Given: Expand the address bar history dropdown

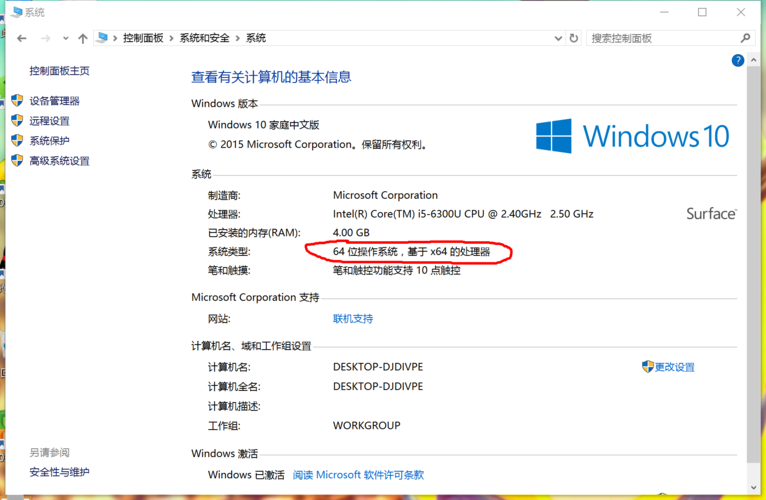Looking at the screenshot, I should click(558, 38).
